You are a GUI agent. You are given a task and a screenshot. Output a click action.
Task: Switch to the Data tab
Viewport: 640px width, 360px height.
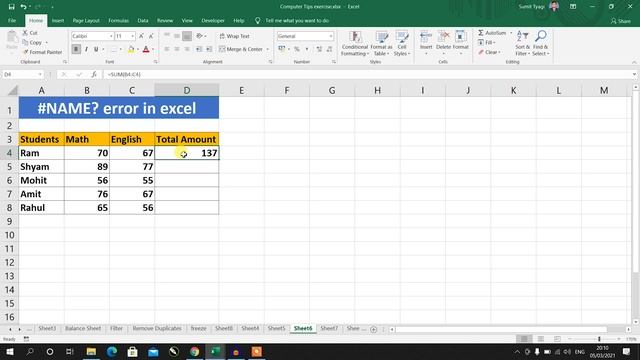pyautogui.click(x=143, y=20)
